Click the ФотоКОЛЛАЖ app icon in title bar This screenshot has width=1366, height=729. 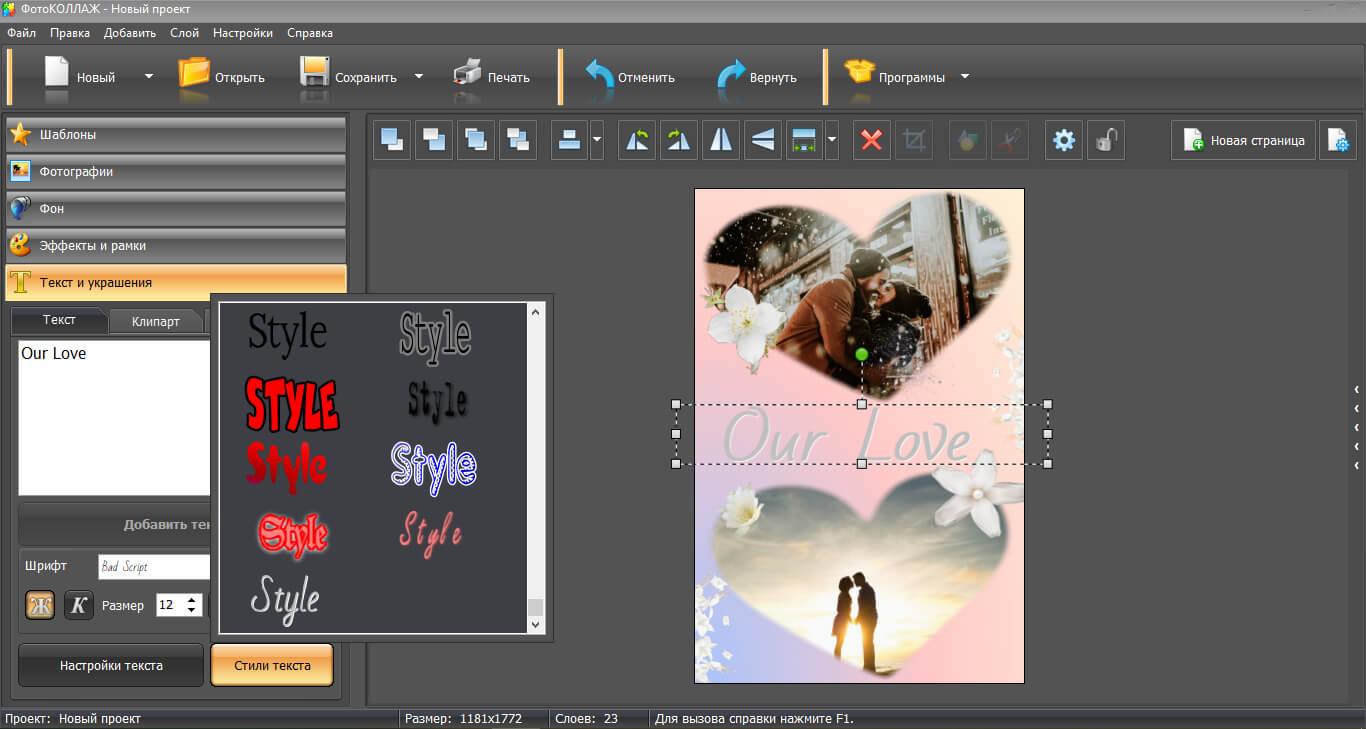tap(10, 9)
